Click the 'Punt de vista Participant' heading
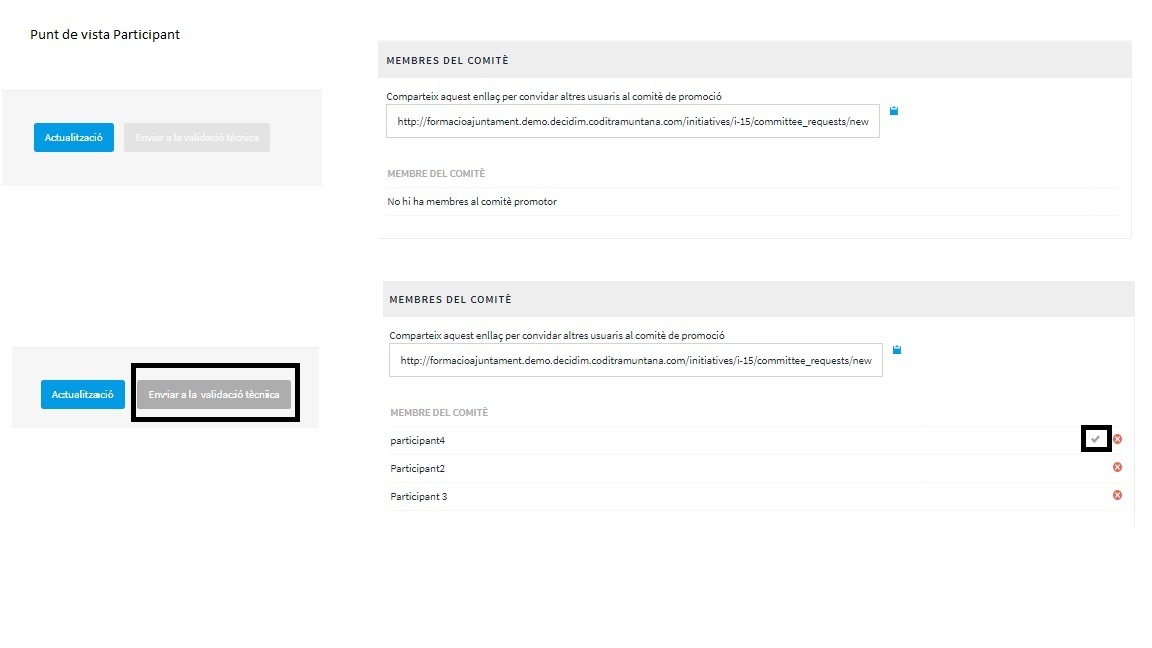This screenshot has width=1152, height=648. tap(105, 35)
